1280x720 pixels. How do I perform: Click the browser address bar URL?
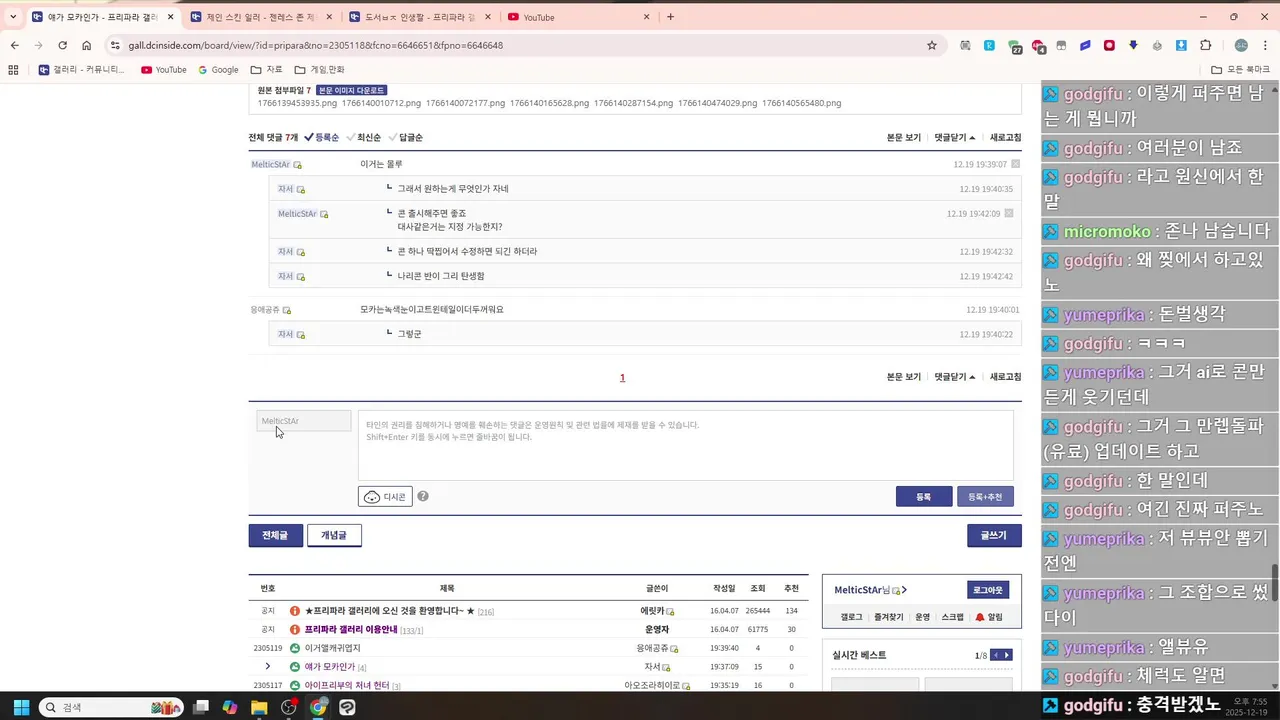click(315, 45)
